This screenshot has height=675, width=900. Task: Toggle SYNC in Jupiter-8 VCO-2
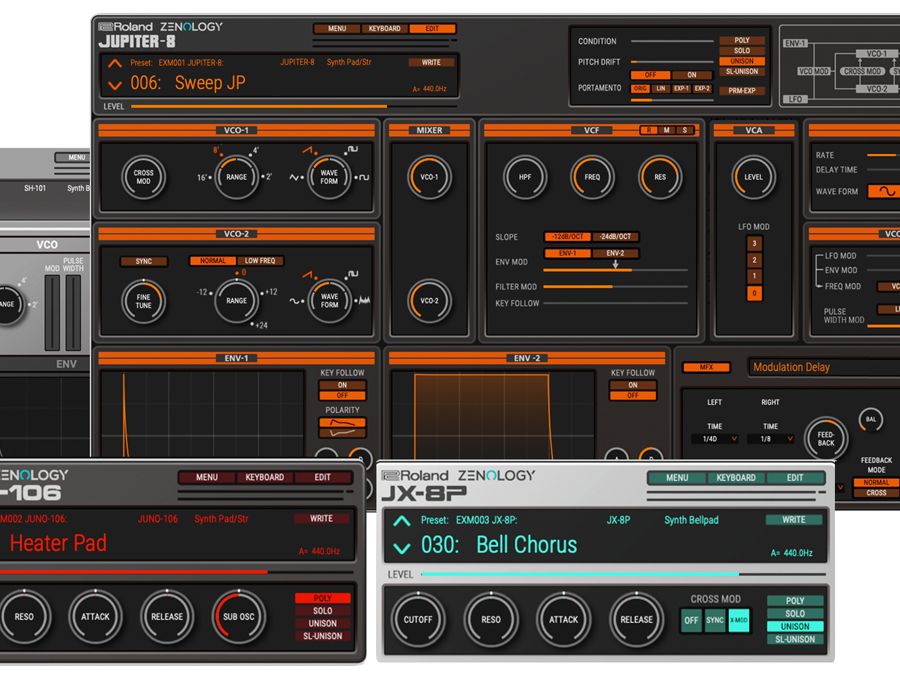[x=143, y=261]
